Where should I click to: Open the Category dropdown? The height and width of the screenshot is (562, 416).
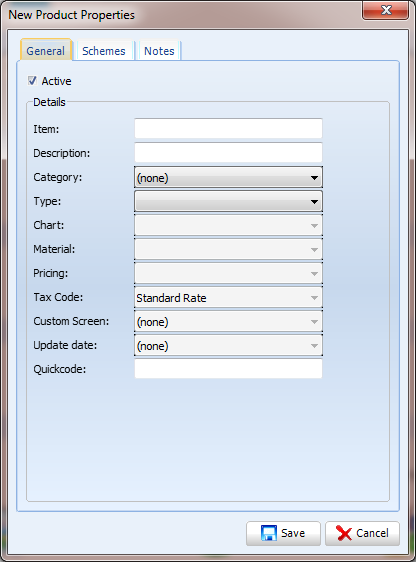tap(228, 177)
